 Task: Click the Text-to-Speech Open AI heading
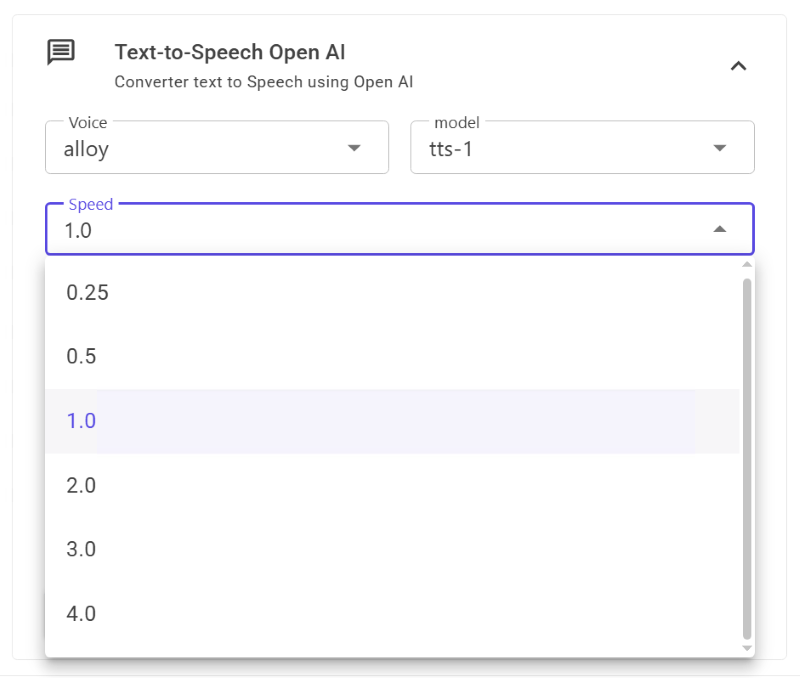pos(230,52)
